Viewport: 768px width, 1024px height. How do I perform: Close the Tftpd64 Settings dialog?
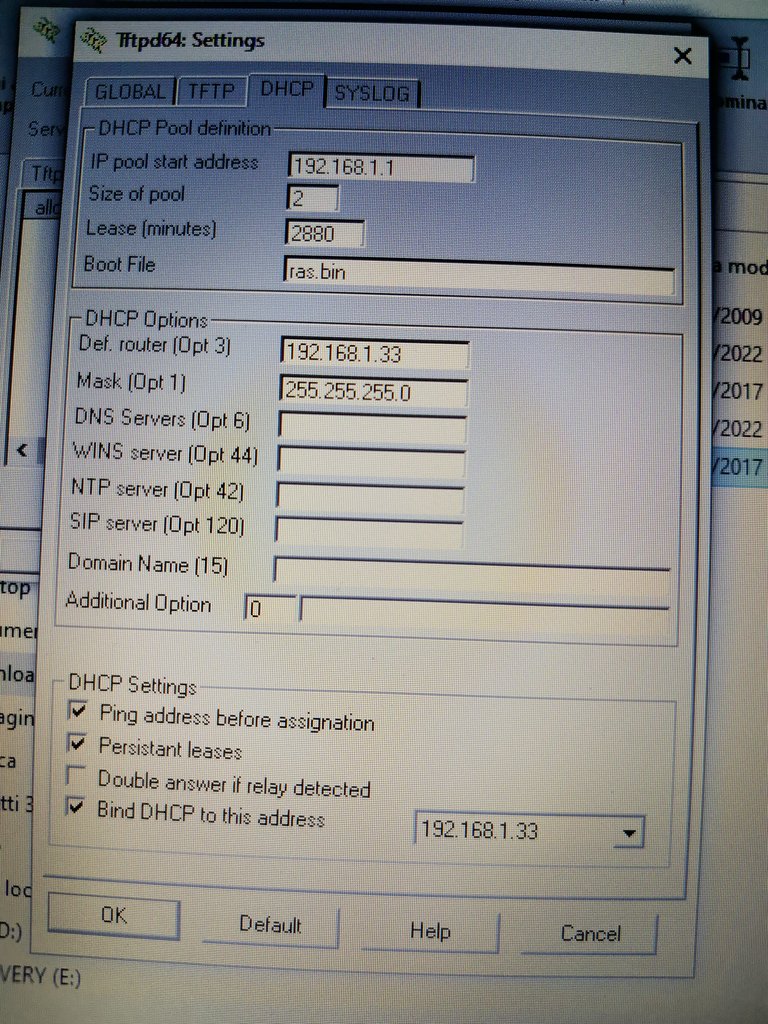[x=682, y=56]
